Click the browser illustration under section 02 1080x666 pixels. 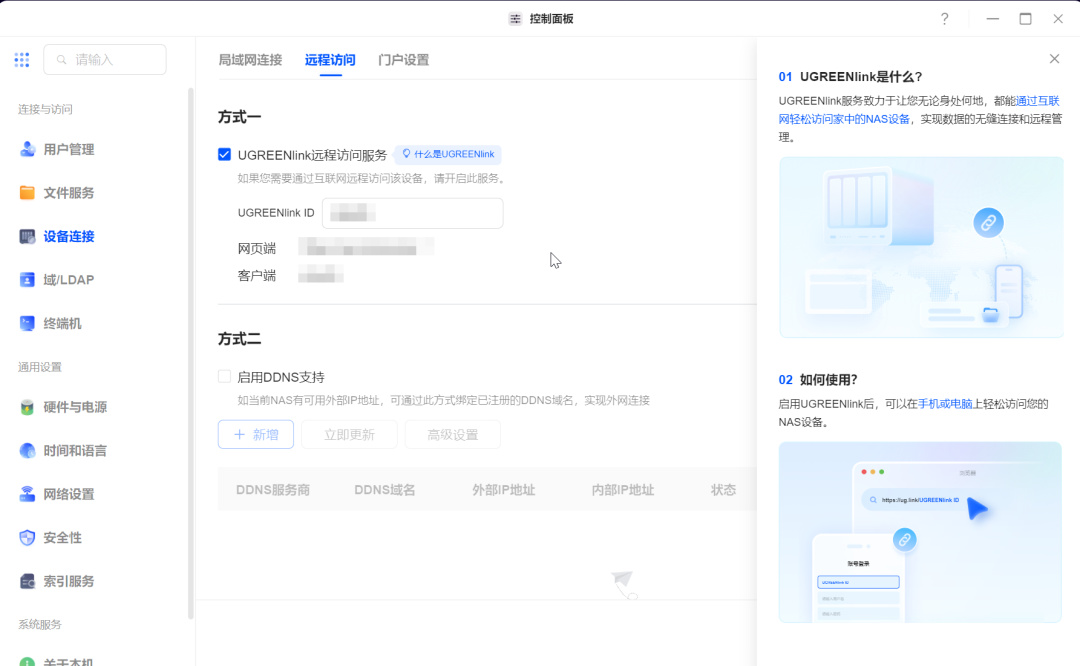pyautogui.click(x=920, y=532)
